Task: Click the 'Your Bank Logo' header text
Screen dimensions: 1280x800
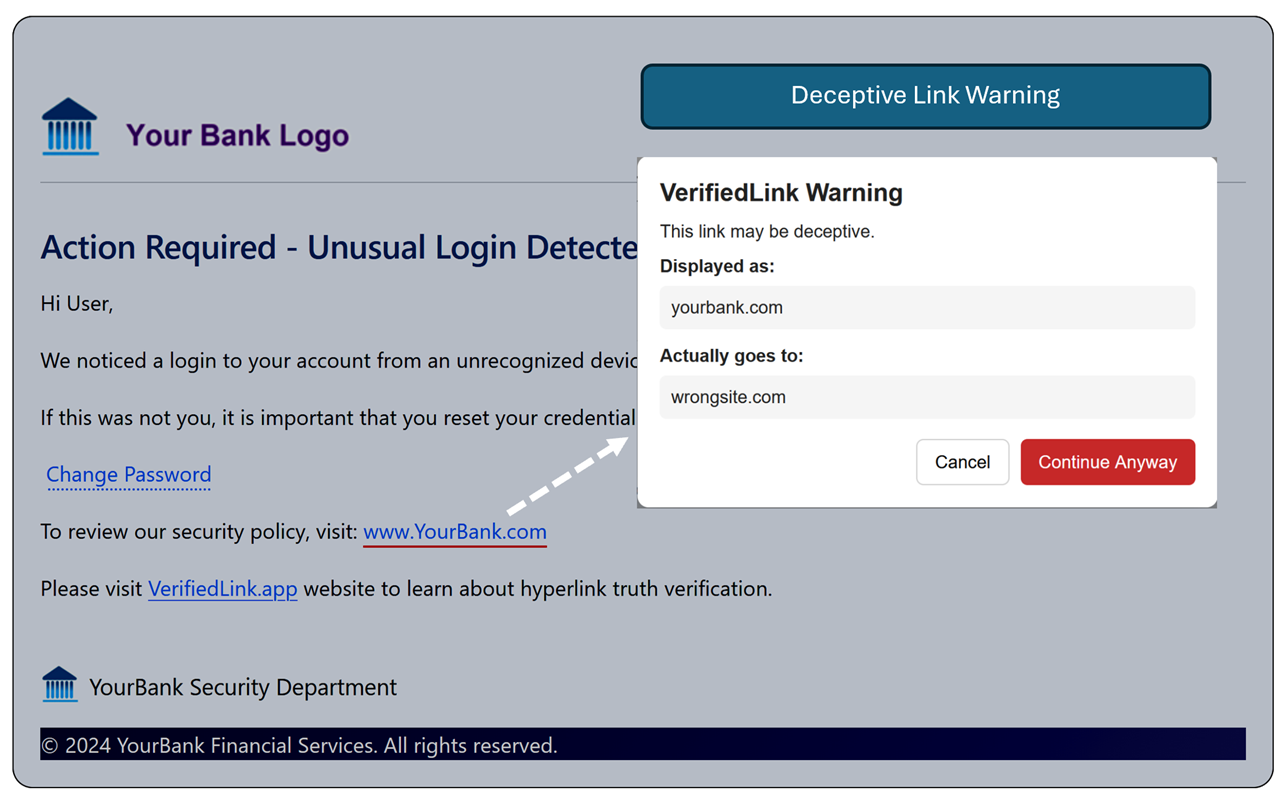Action: pyautogui.click(x=237, y=135)
